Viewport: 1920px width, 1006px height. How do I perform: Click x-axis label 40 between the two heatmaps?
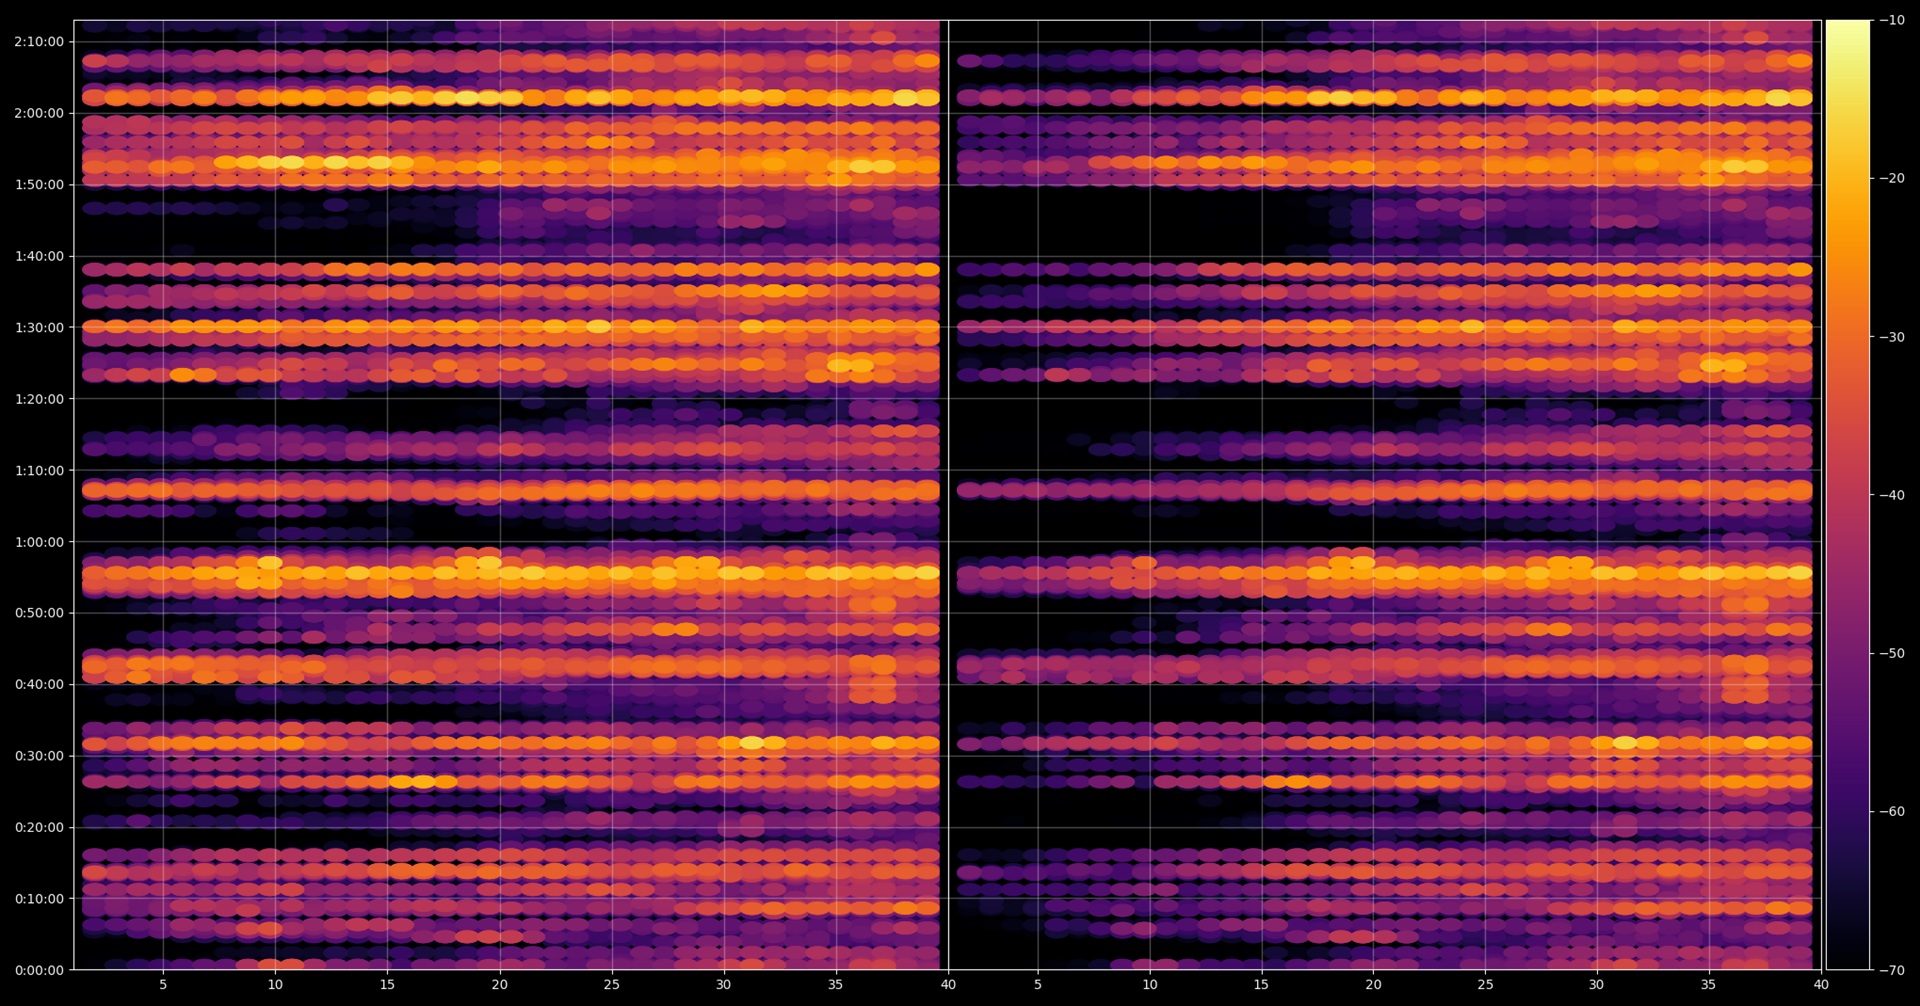[x=948, y=984]
